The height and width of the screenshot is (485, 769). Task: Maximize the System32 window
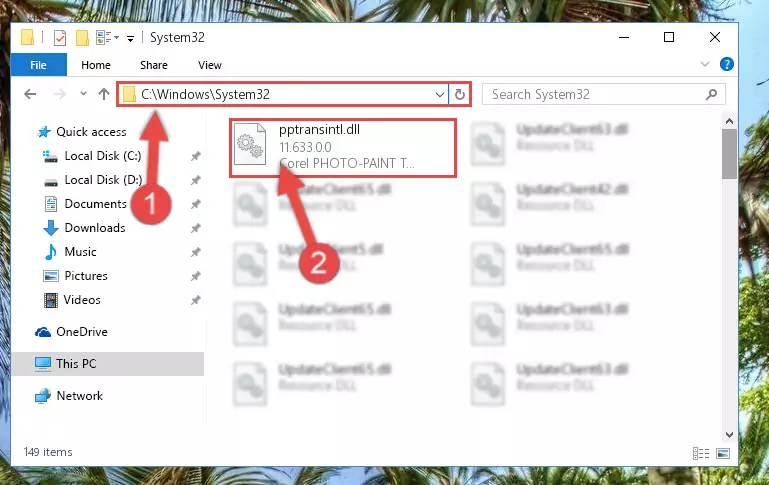[x=668, y=37]
